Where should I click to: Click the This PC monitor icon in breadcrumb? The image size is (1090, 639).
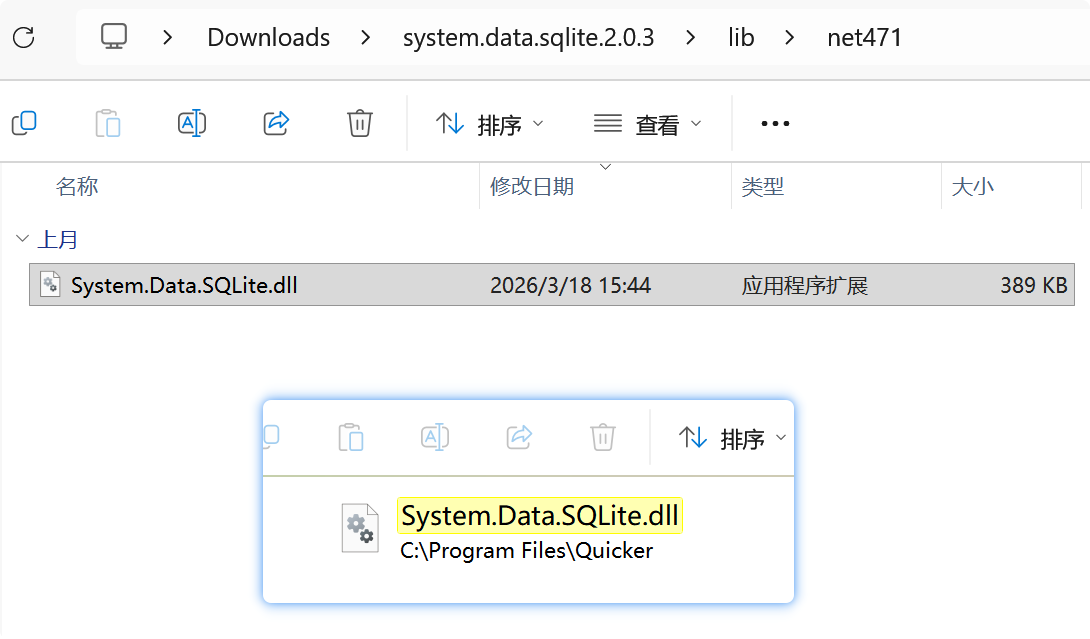click(x=114, y=37)
